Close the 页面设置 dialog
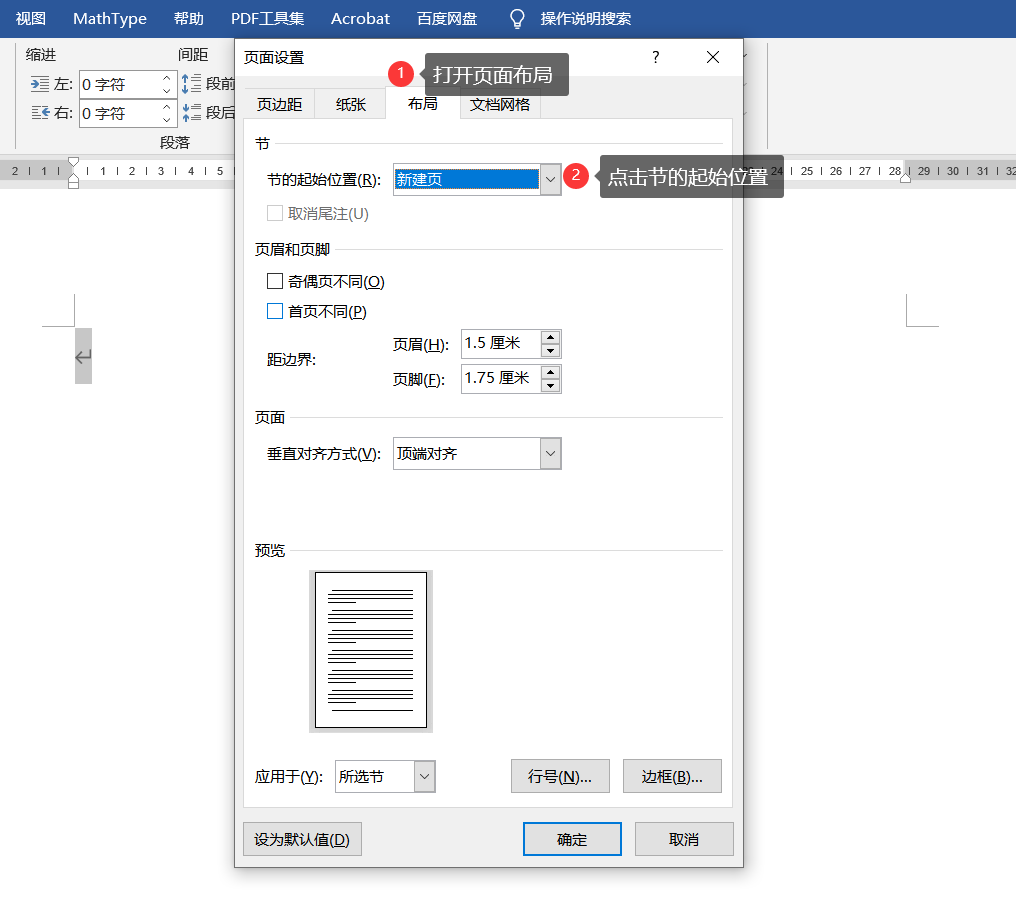Viewport: 1016px width, 908px height. (713, 57)
